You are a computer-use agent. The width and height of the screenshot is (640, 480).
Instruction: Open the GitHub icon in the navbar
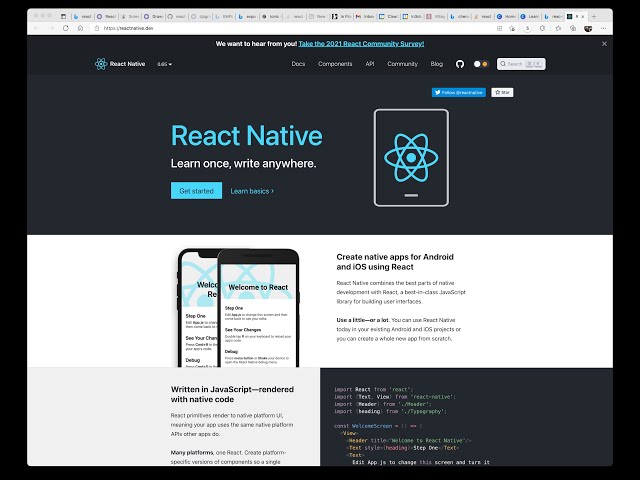pos(460,64)
